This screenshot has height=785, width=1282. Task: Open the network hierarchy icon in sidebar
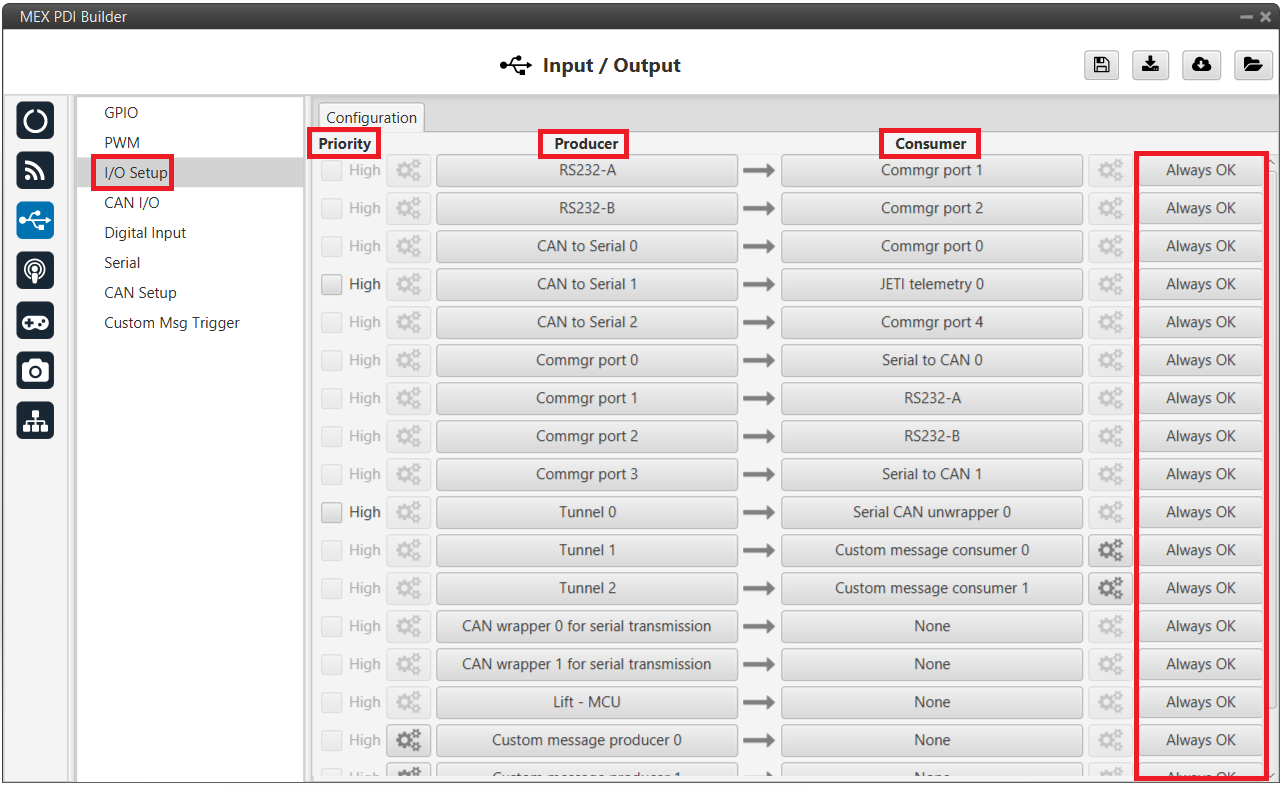(x=35, y=421)
